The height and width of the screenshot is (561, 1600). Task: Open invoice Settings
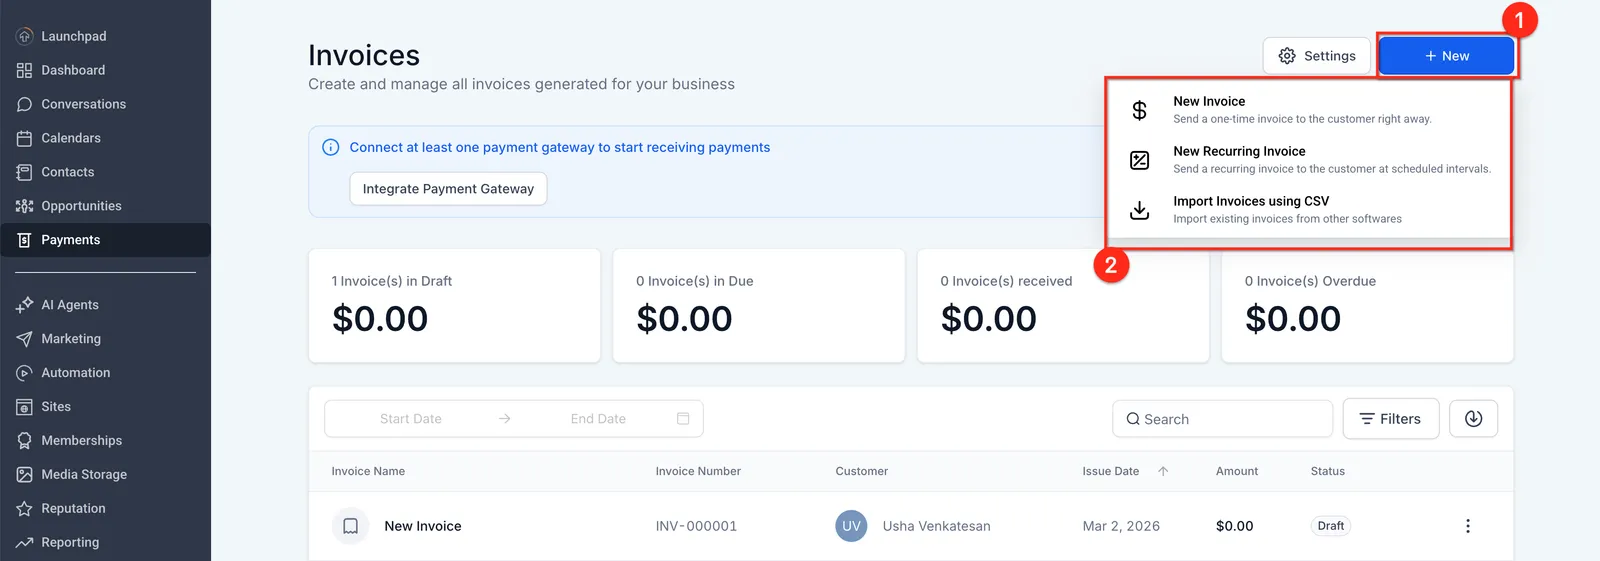click(x=1316, y=56)
